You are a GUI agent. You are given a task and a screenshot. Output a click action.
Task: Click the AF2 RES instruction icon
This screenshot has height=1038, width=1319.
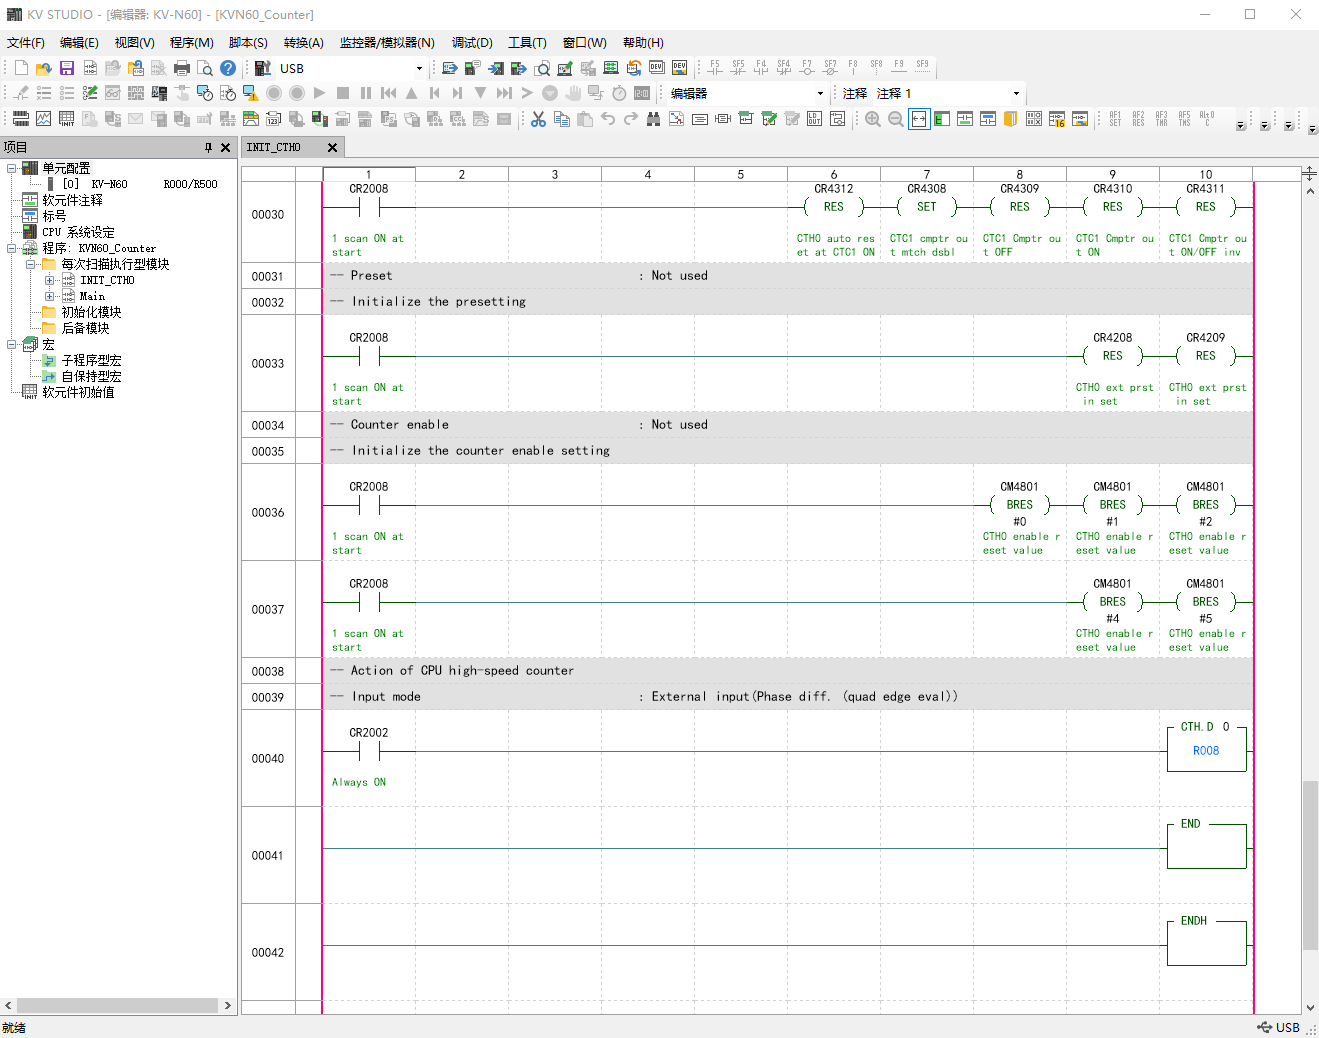point(1138,119)
